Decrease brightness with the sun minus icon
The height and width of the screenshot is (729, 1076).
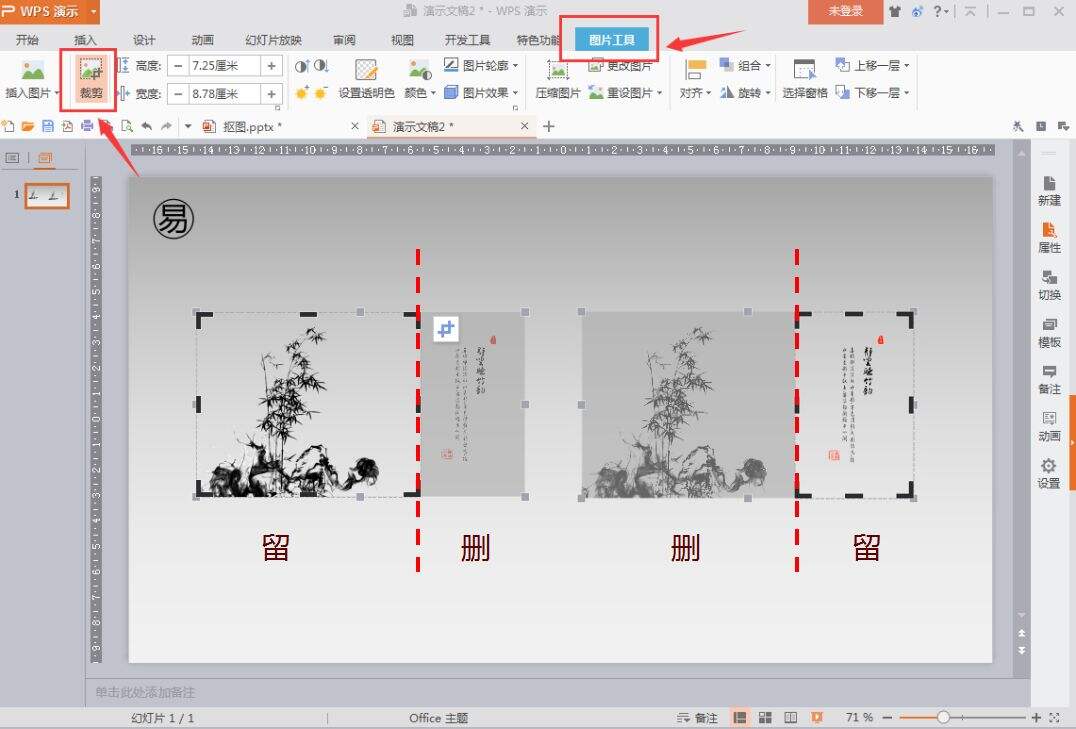click(320, 93)
